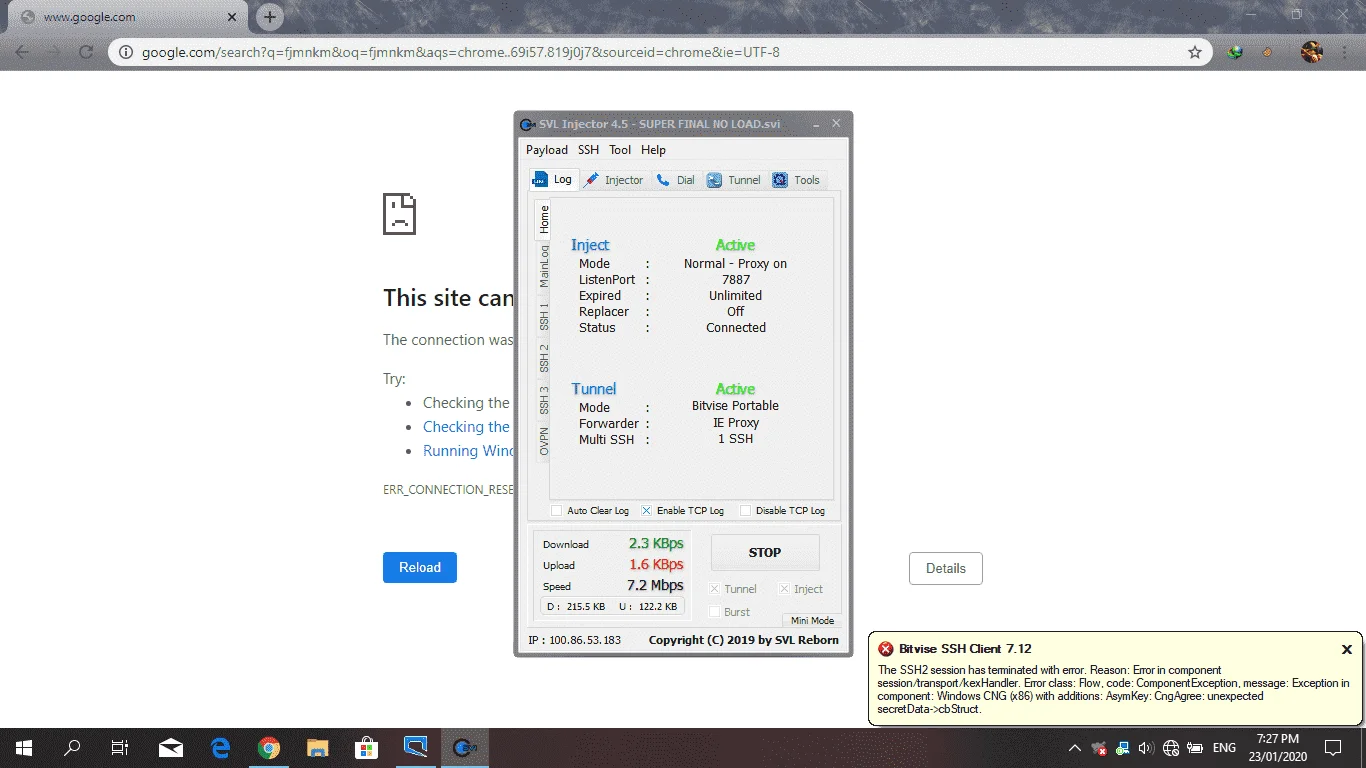Screen dimensions: 1366x768
Task: Switch to the Tunnel tab
Action: pos(734,180)
